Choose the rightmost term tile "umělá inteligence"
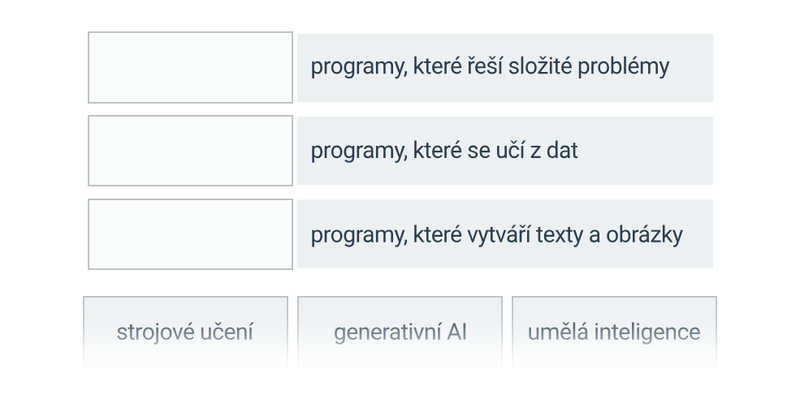 (x=614, y=331)
